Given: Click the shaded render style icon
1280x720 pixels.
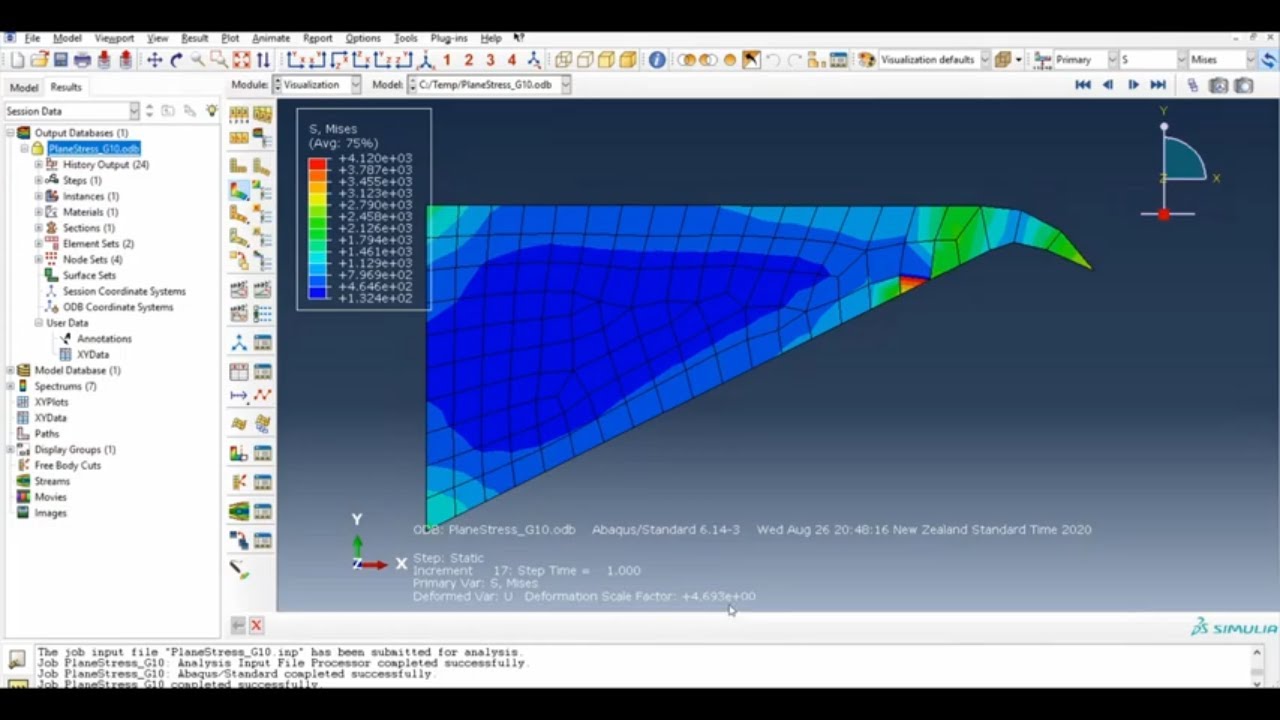Looking at the screenshot, I should pyautogui.click(x=628, y=60).
